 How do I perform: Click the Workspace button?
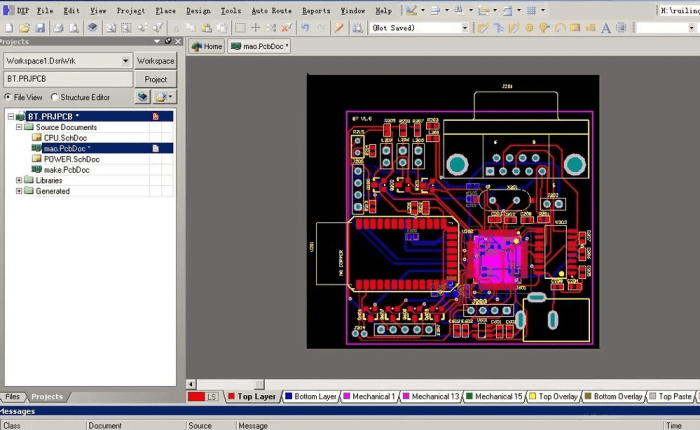pos(155,61)
